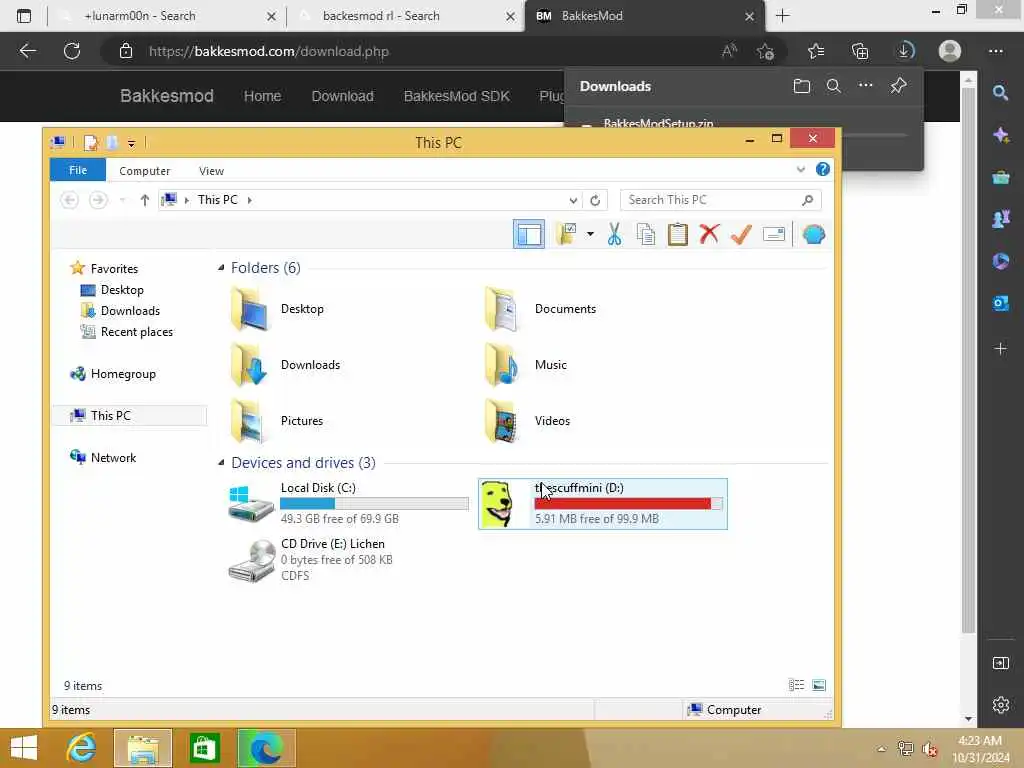Click the Edge downloads toolbar button
Image resolution: width=1024 pixels, height=768 pixels.
[x=905, y=51]
